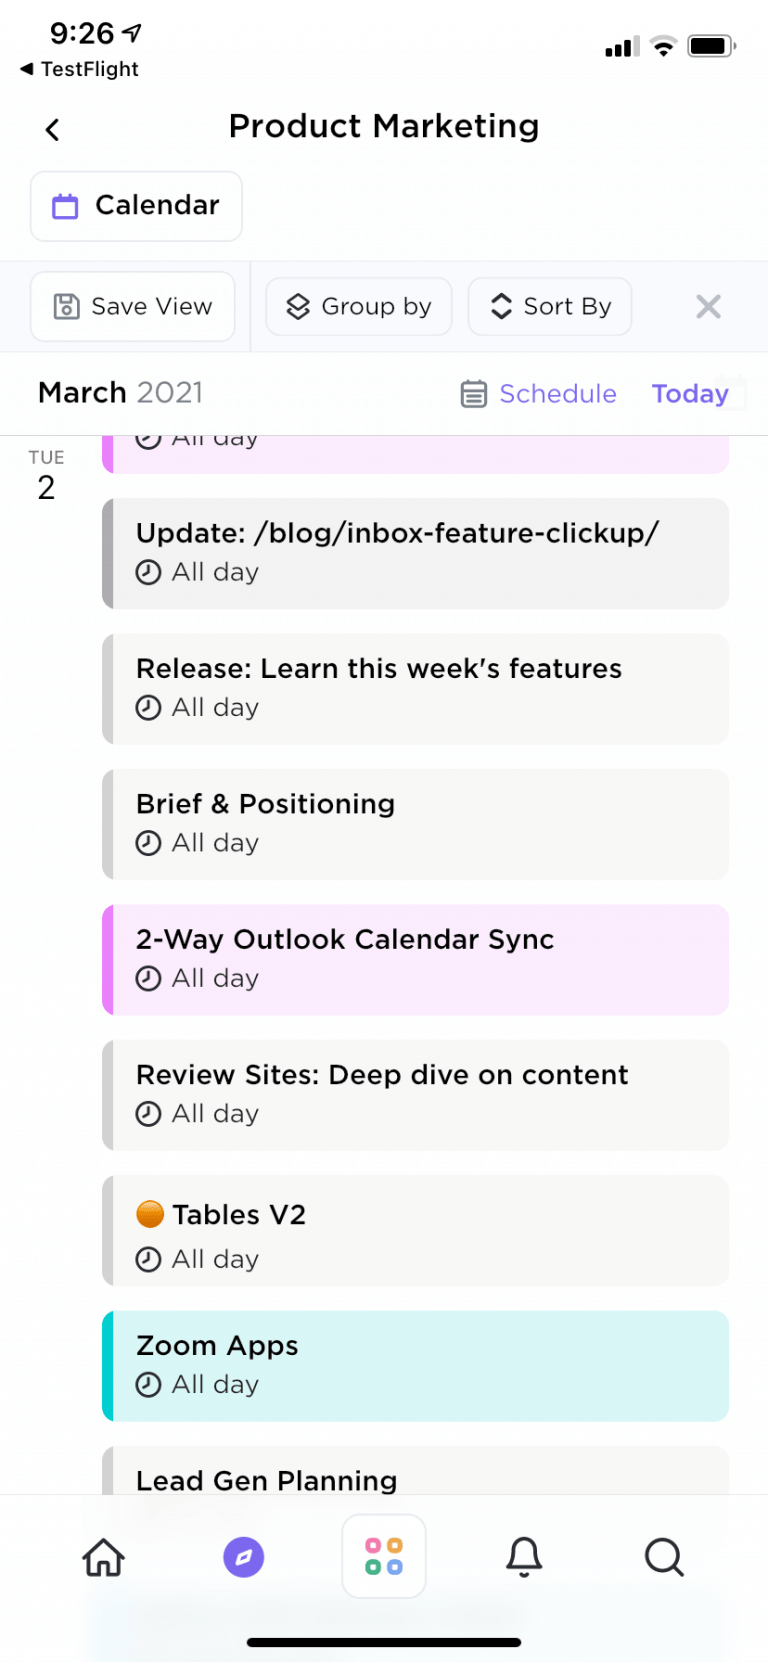768x1662 pixels.
Task: Open search with the magnifier icon
Action: (664, 1557)
